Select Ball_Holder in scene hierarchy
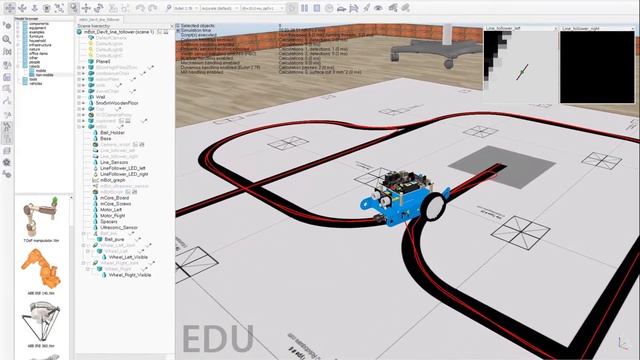 [x=112, y=133]
